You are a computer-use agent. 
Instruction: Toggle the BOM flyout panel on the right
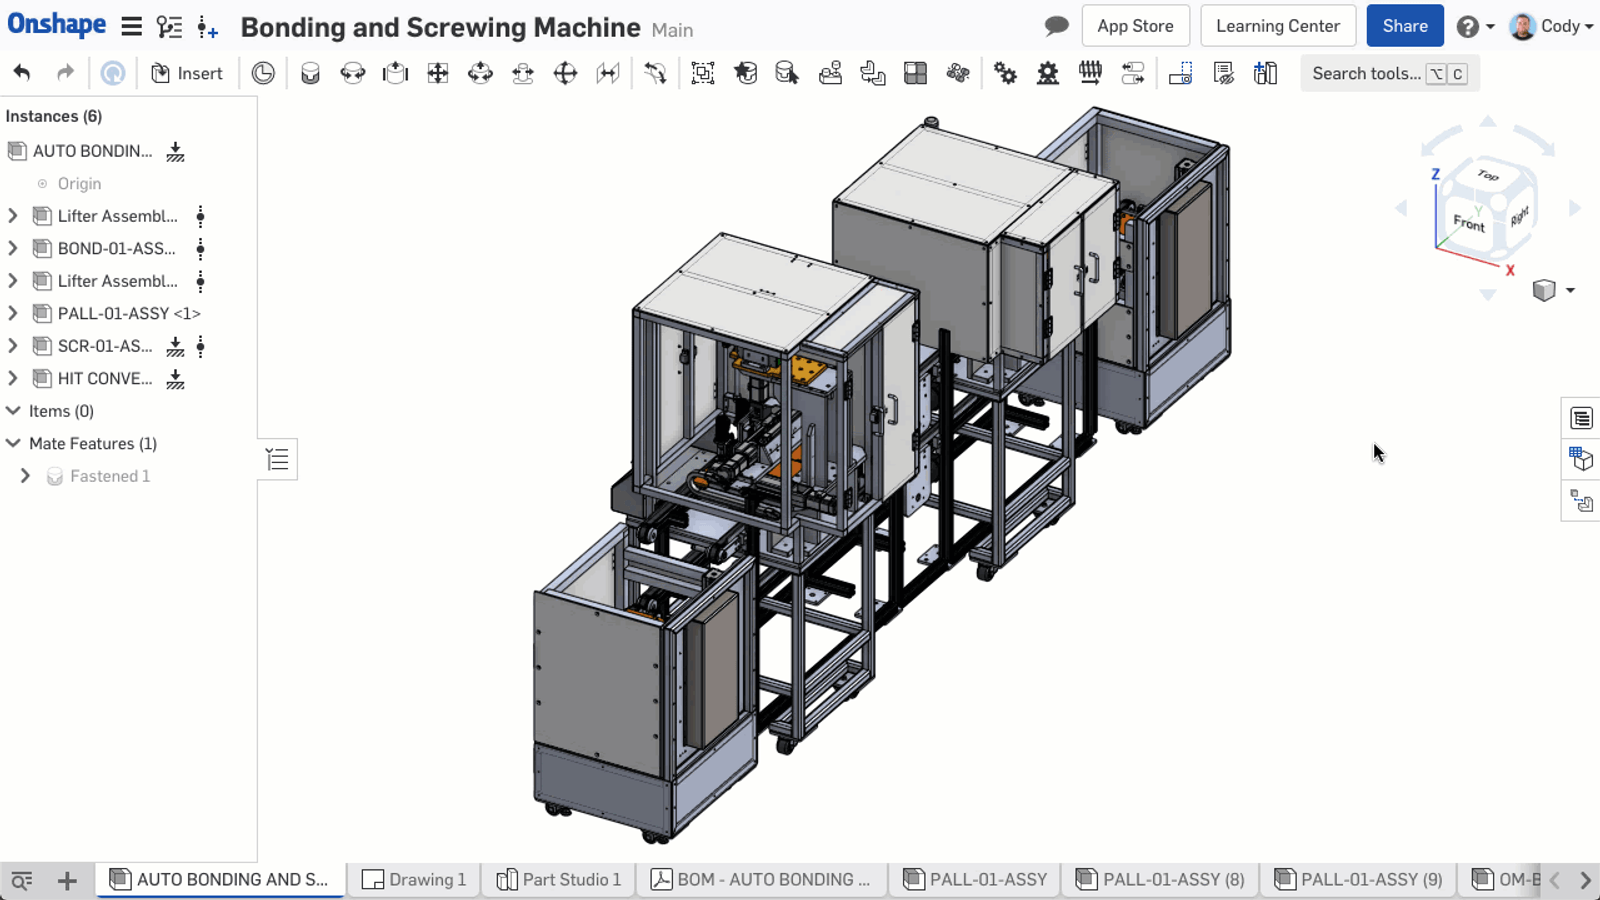[x=1581, y=418]
